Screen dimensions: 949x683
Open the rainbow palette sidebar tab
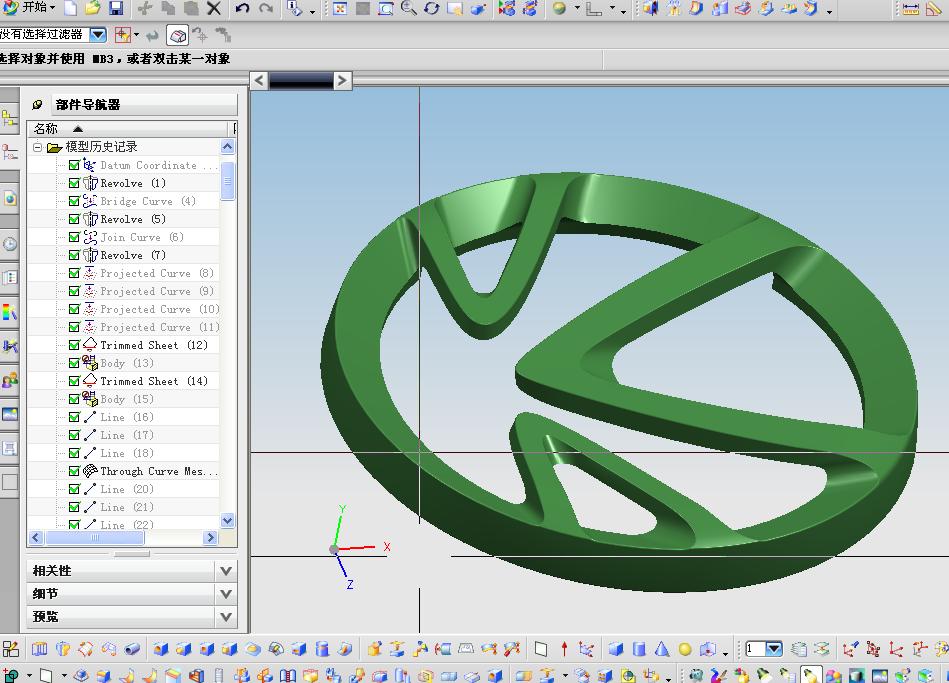(x=9, y=311)
